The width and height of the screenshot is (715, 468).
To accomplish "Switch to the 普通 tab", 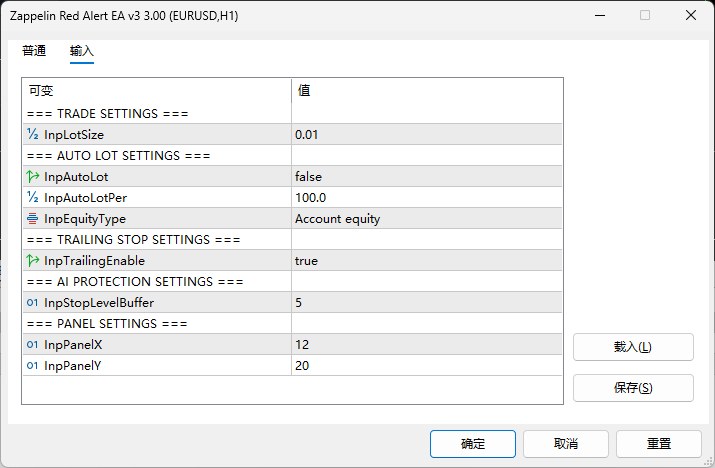I will point(34,50).
